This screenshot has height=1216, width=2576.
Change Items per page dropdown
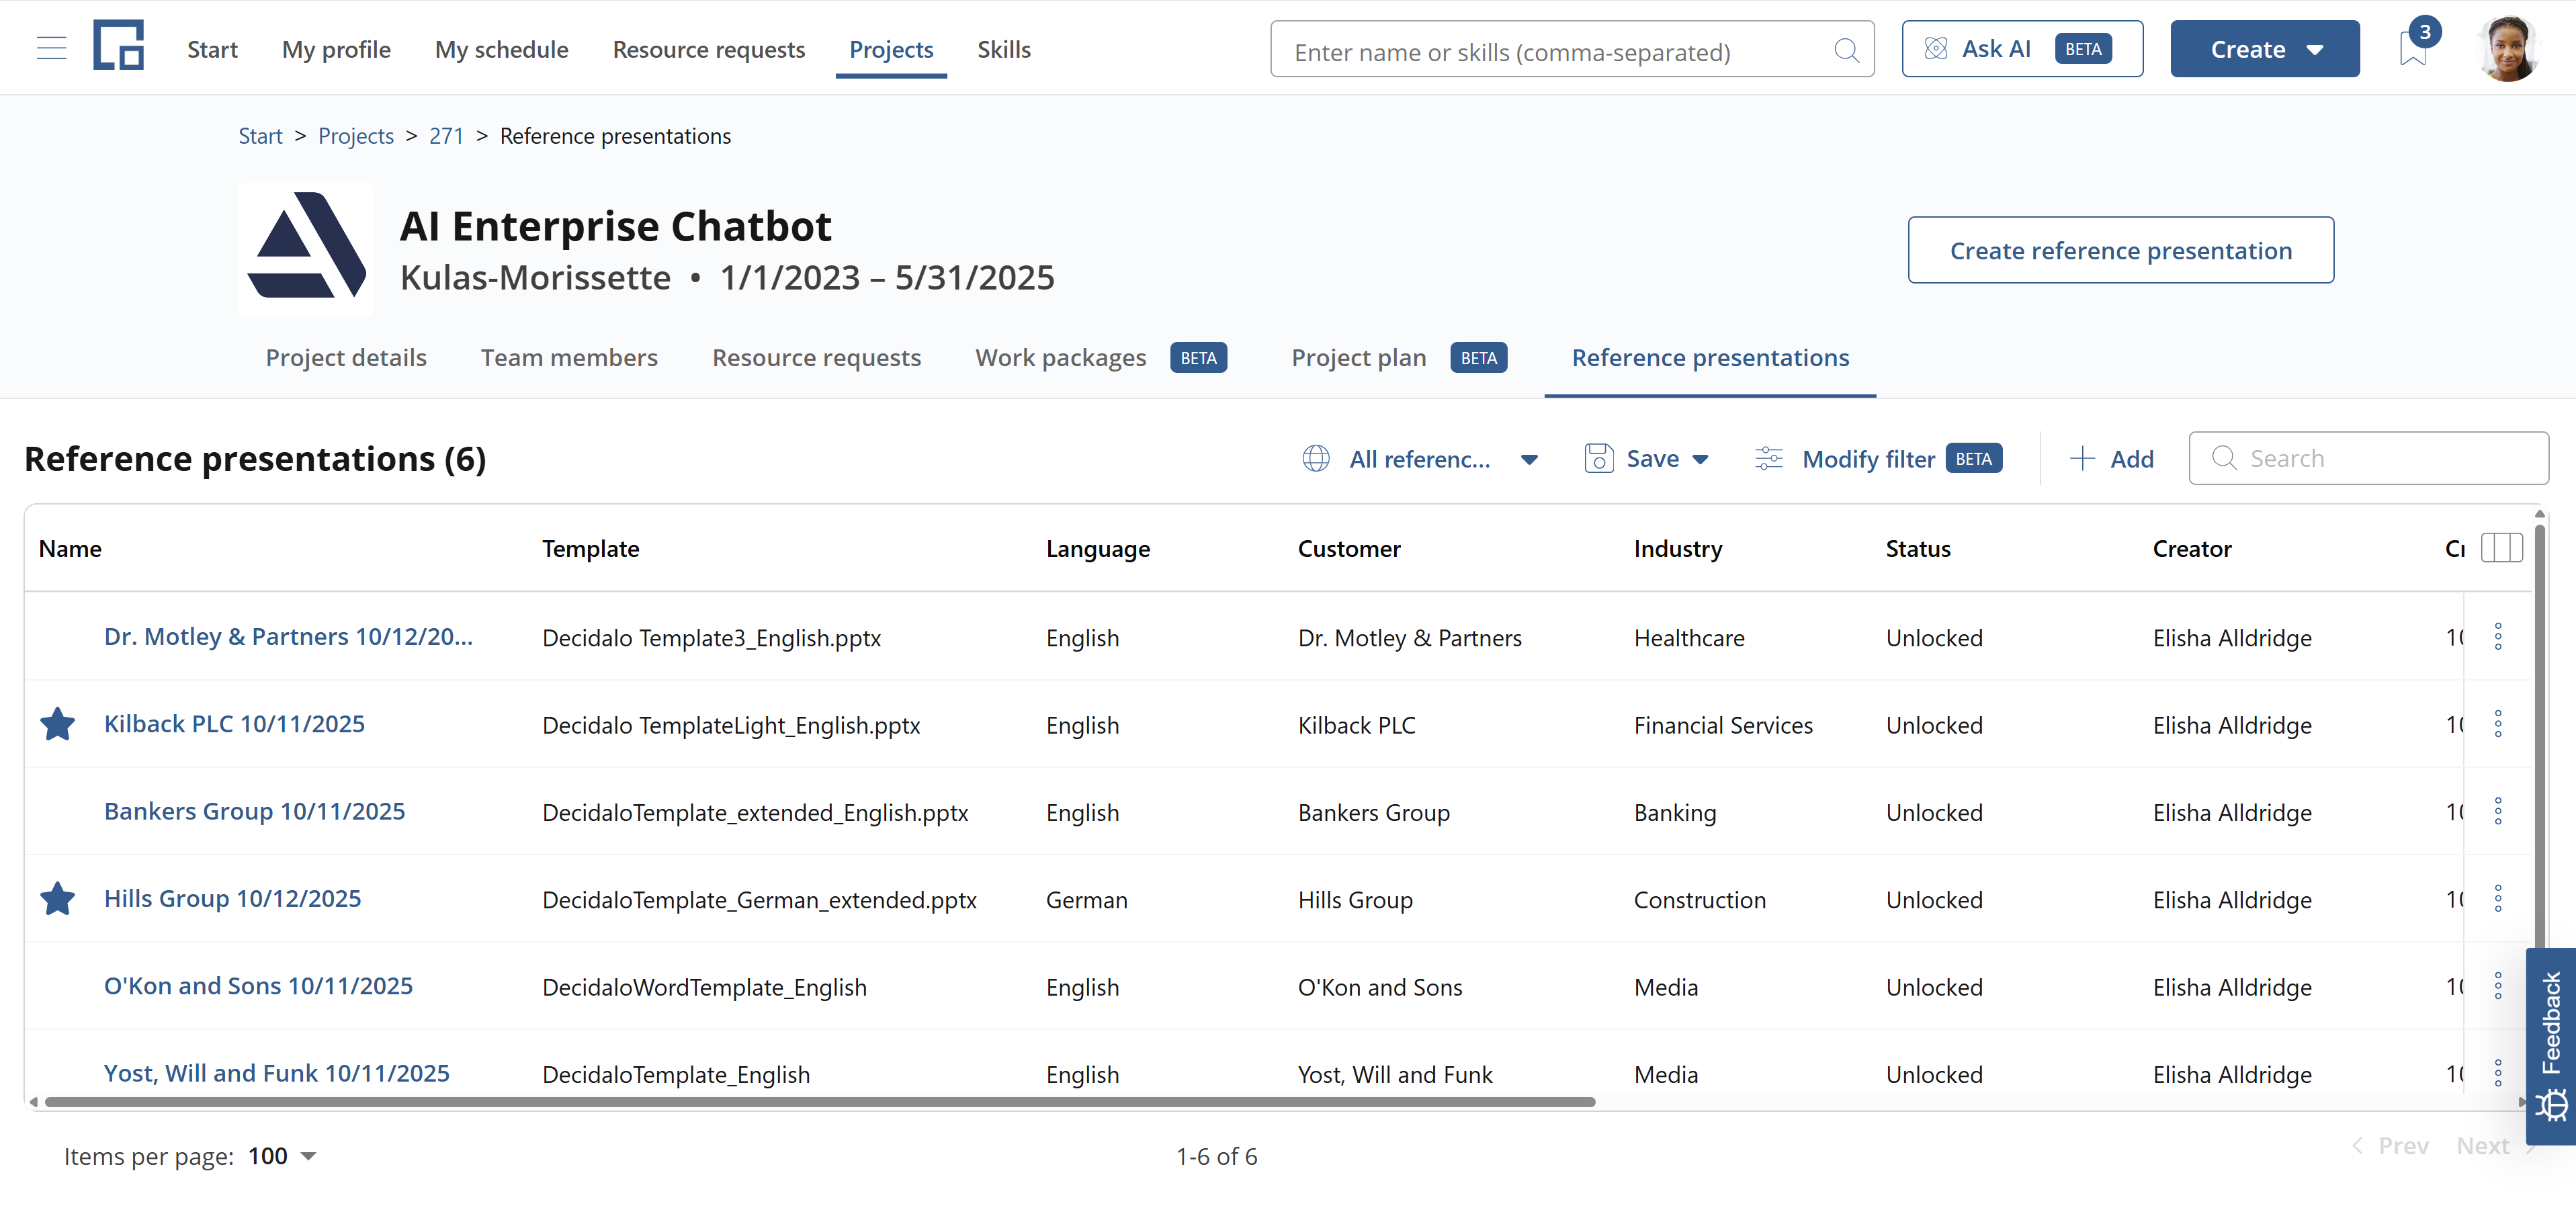tap(282, 1156)
